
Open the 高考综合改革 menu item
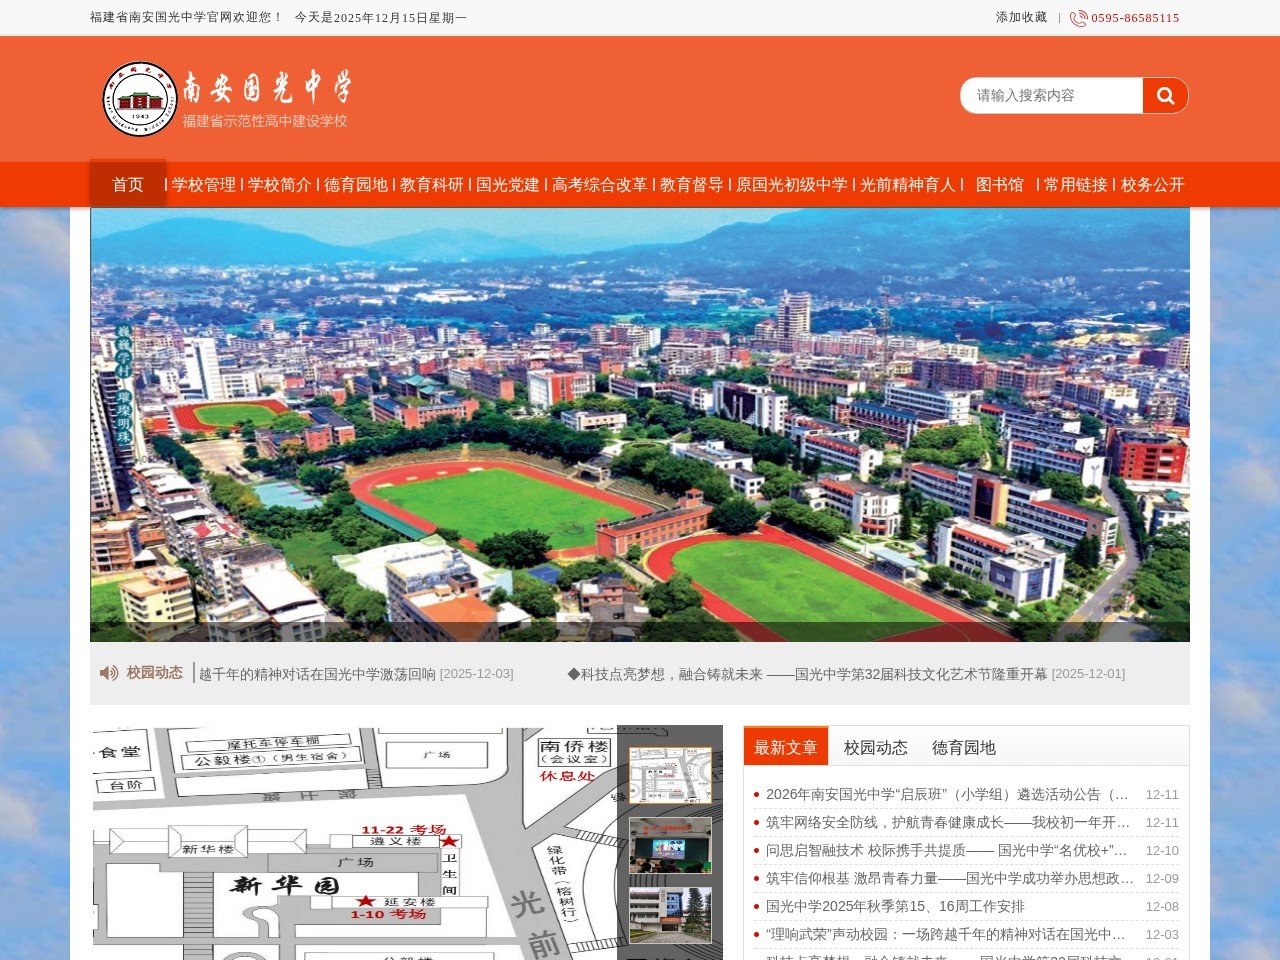(600, 185)
